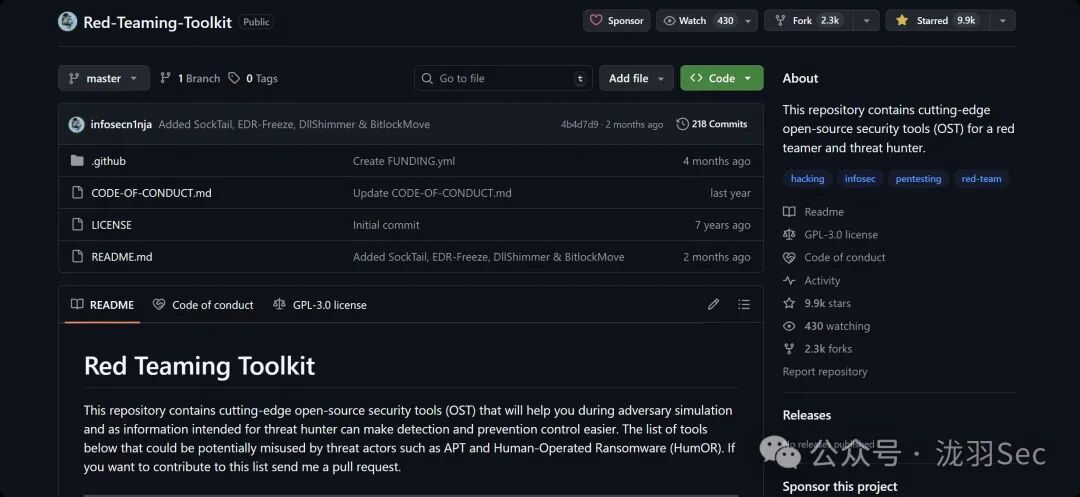The height and width of the screenshot is (497, 1080).
Task: Click the eye icon beside 430 watching
Action: [789, 326]
